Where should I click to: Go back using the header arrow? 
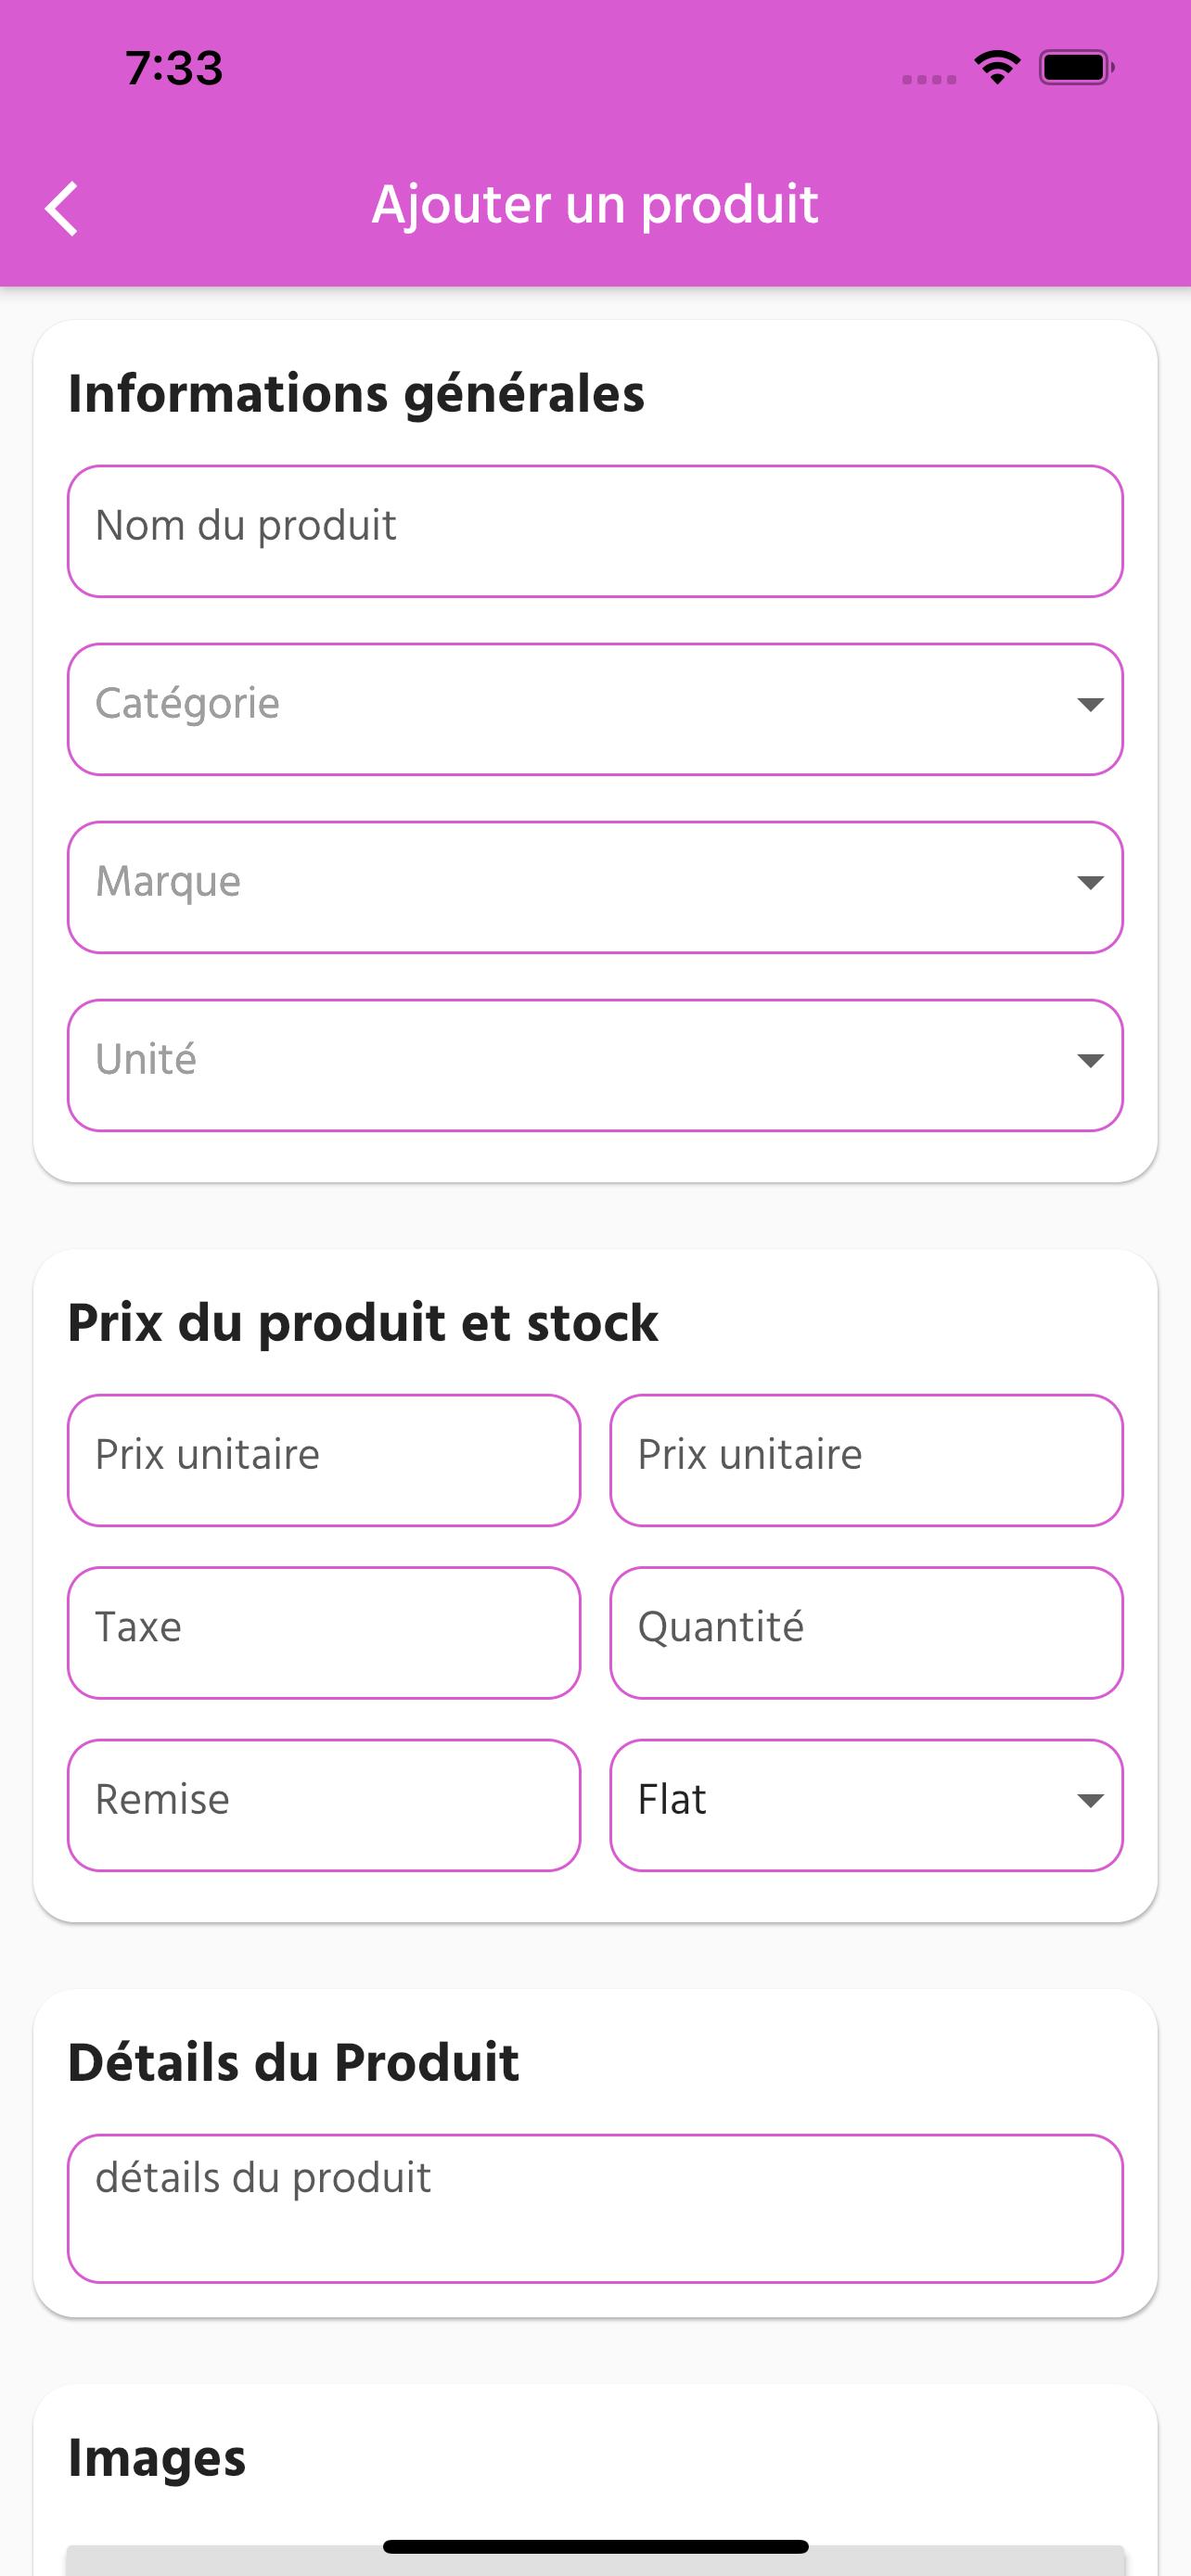(x=62, y=208)
